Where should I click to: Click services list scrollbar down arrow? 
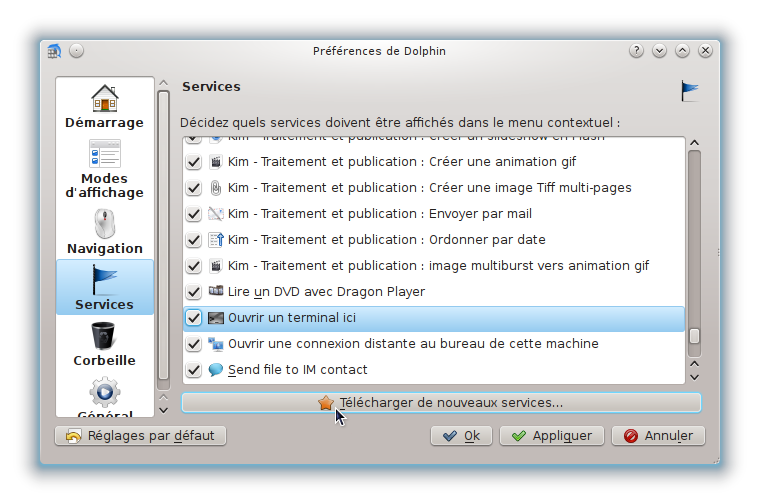tap(695, 377)
